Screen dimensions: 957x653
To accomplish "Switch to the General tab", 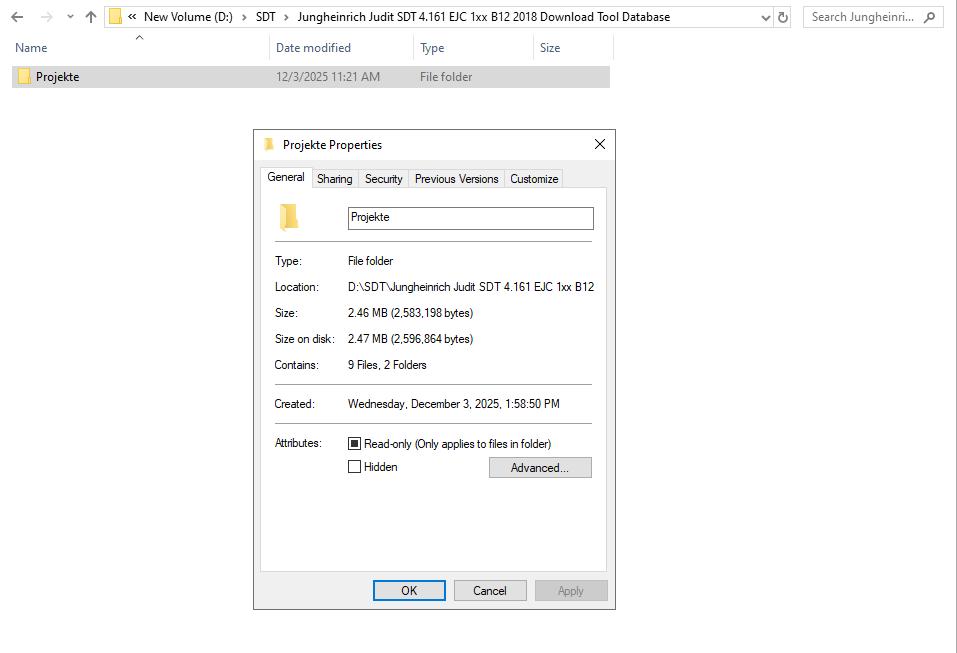I will point(286,177).
